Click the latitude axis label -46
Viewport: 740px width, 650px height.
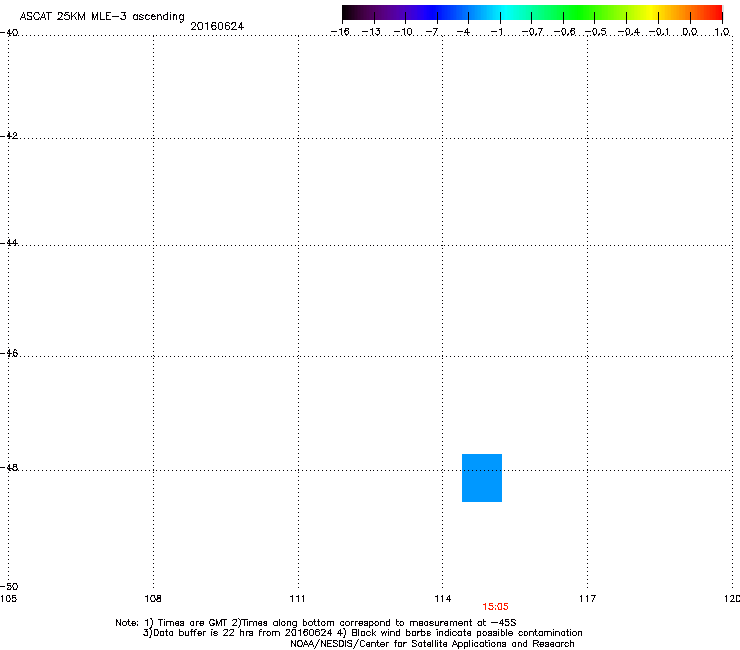click(x=9, y=353)
